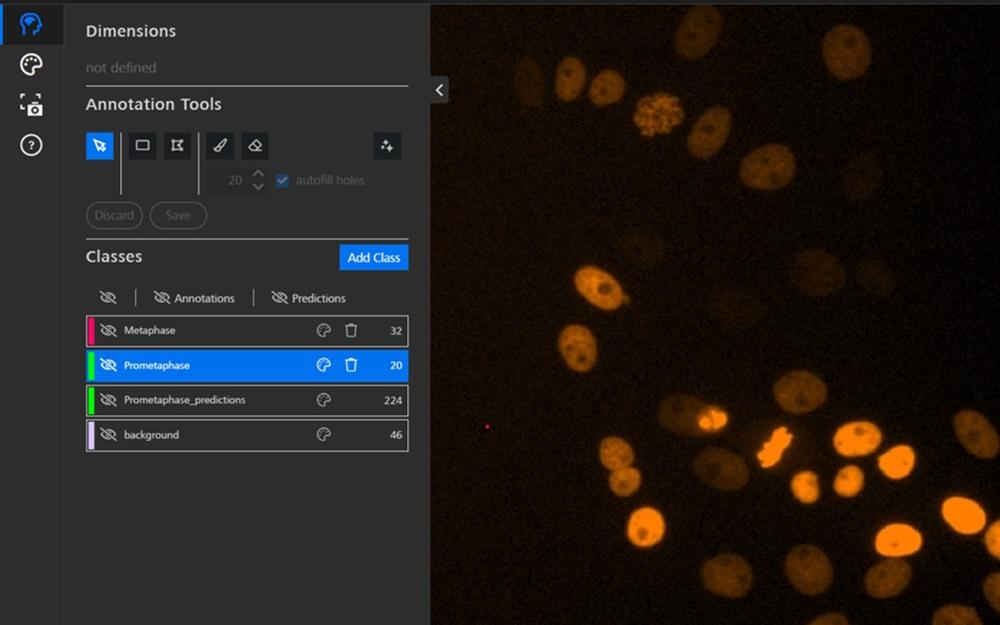Open the color palette sidebar panel
The width and height of the screenshot is (1000, 625).
point(31,64)
